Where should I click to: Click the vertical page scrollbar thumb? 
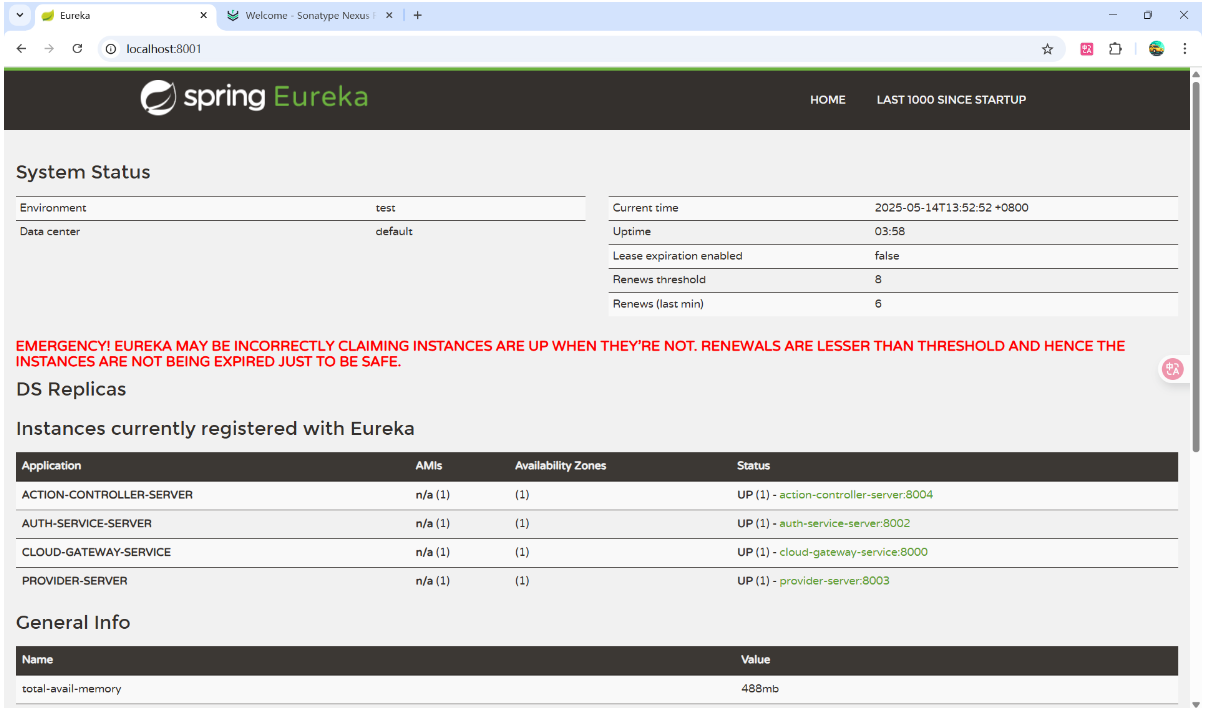1196,267
